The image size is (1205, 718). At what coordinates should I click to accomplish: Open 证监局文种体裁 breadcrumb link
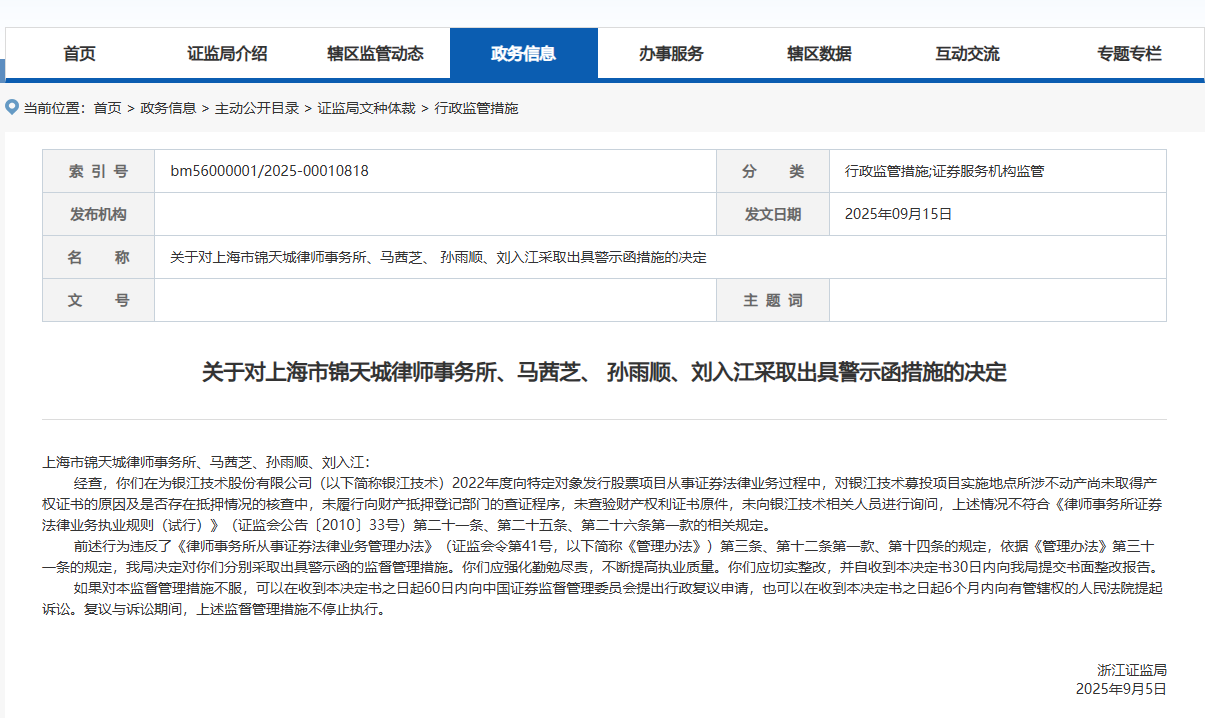point(367,108)
